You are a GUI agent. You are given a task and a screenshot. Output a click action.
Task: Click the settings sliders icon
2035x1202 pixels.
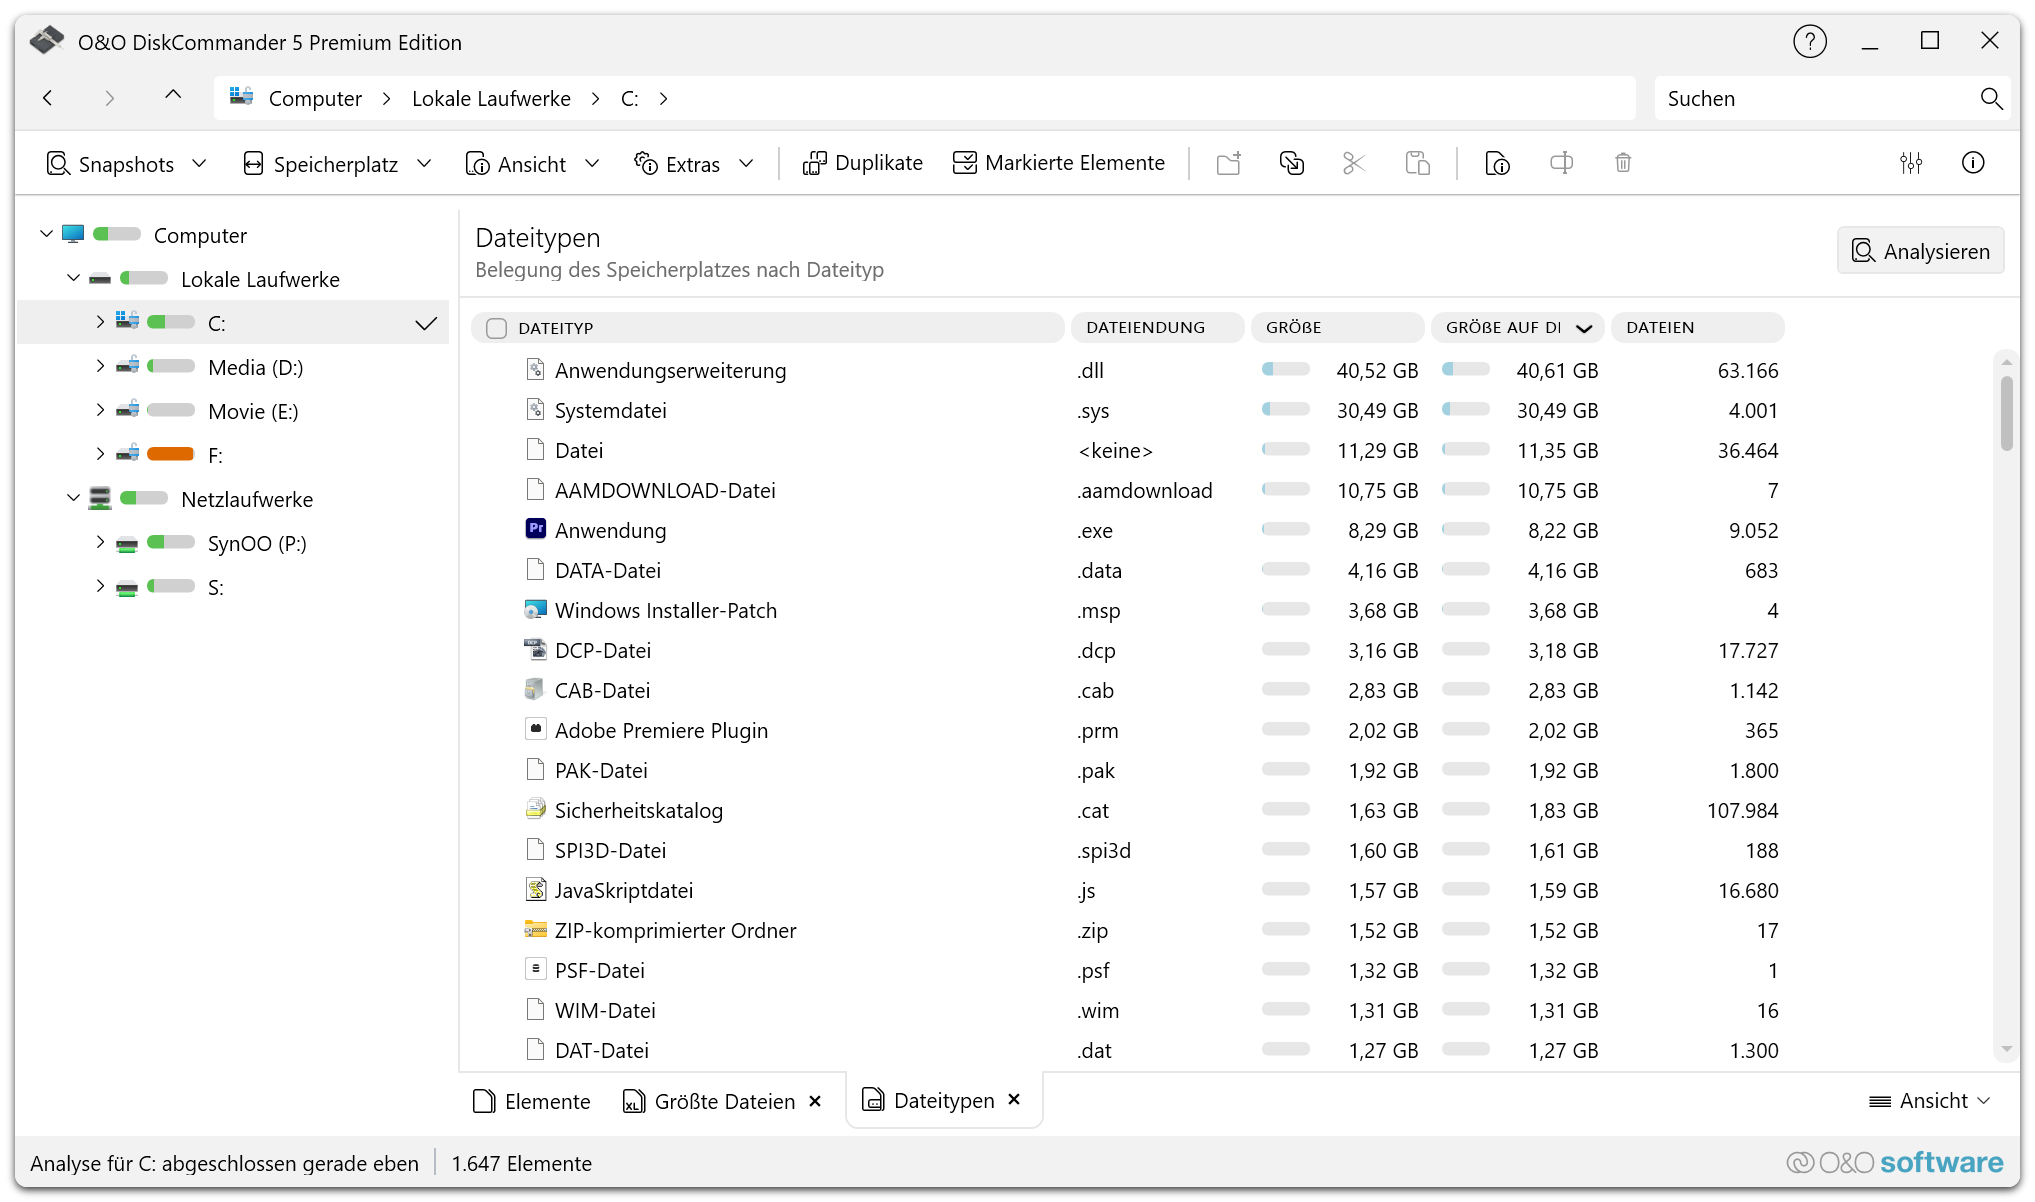point(1910,163)
